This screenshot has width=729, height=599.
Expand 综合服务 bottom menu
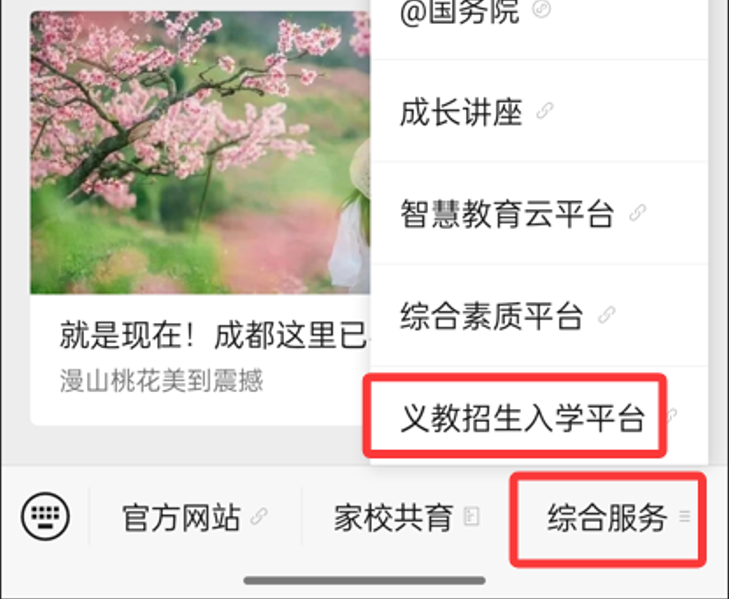point(608,518)
